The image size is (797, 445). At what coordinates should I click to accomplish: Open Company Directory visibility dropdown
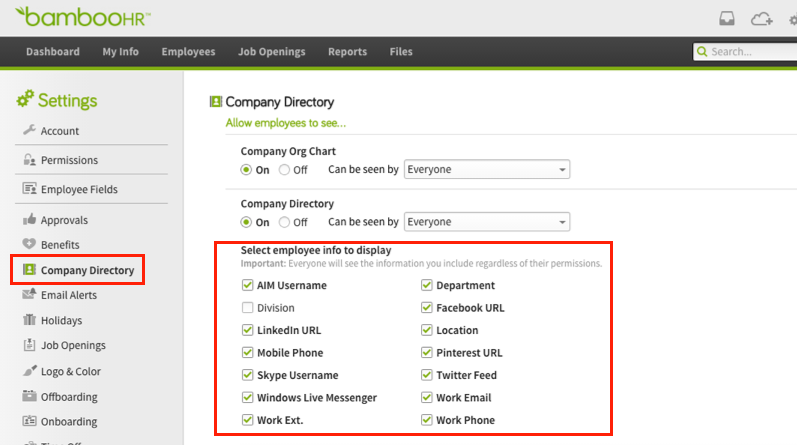click(x=486, y=222)
